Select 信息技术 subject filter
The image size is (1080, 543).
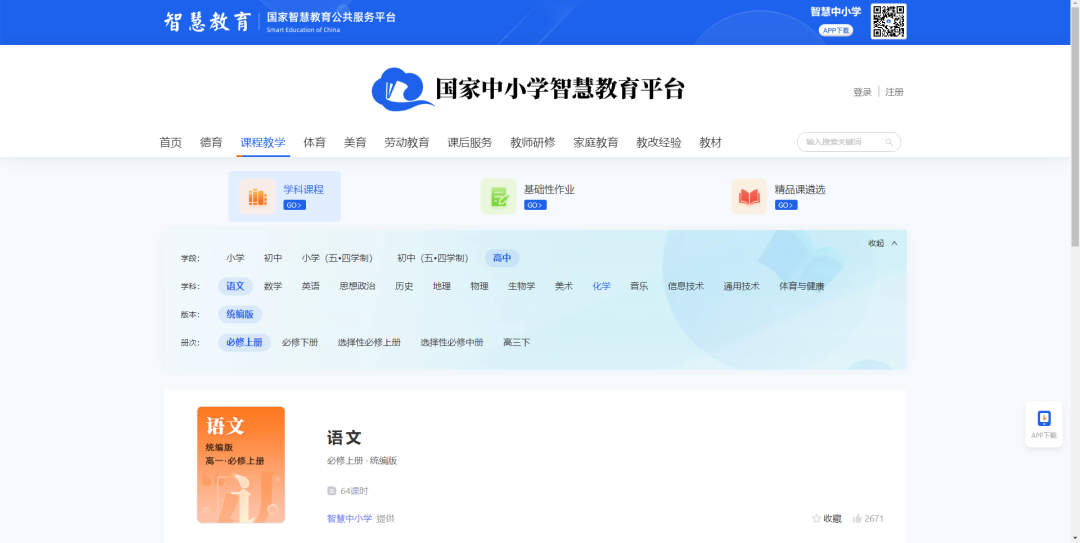686,287
